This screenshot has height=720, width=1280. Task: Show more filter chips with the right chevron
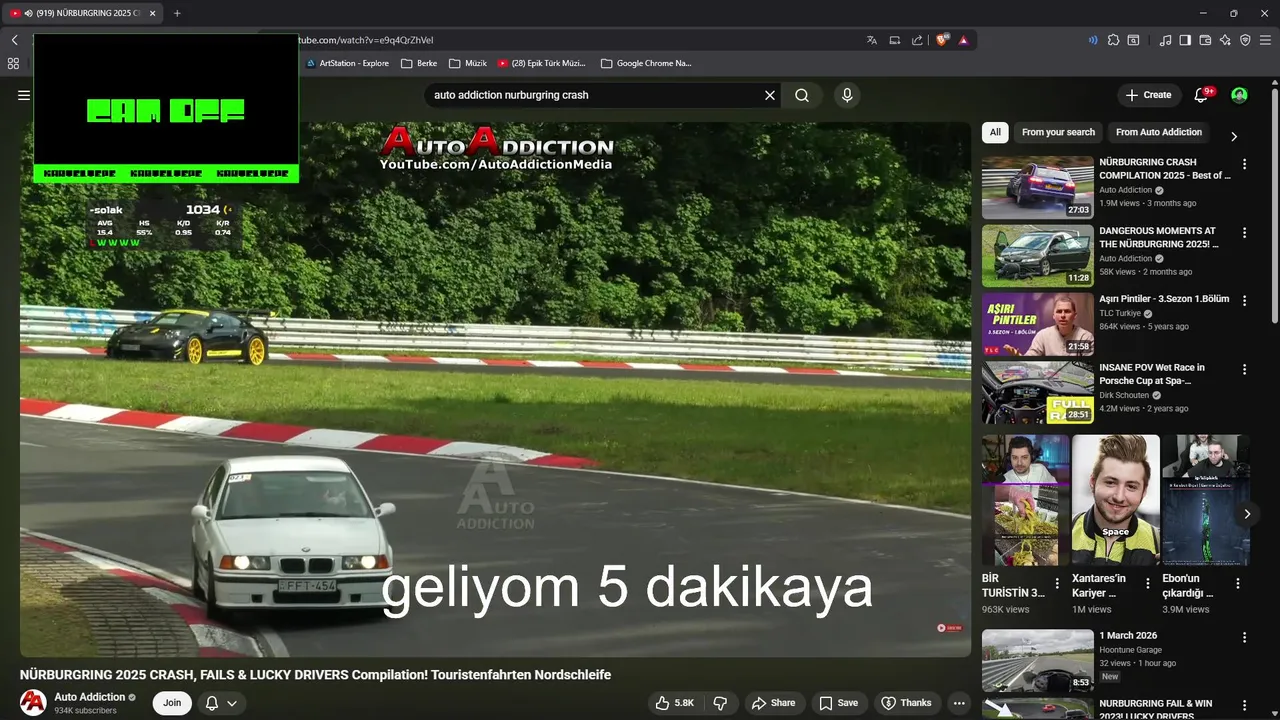click(x=1234, y=136)
